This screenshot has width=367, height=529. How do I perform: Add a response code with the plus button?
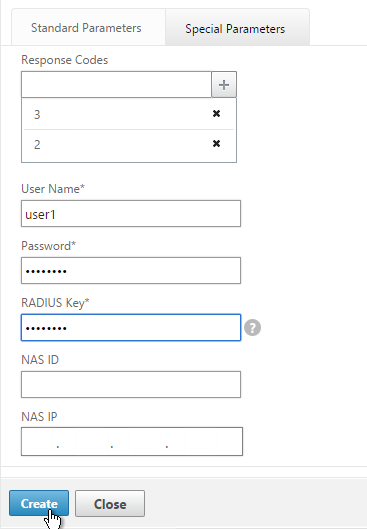(224, 84)
